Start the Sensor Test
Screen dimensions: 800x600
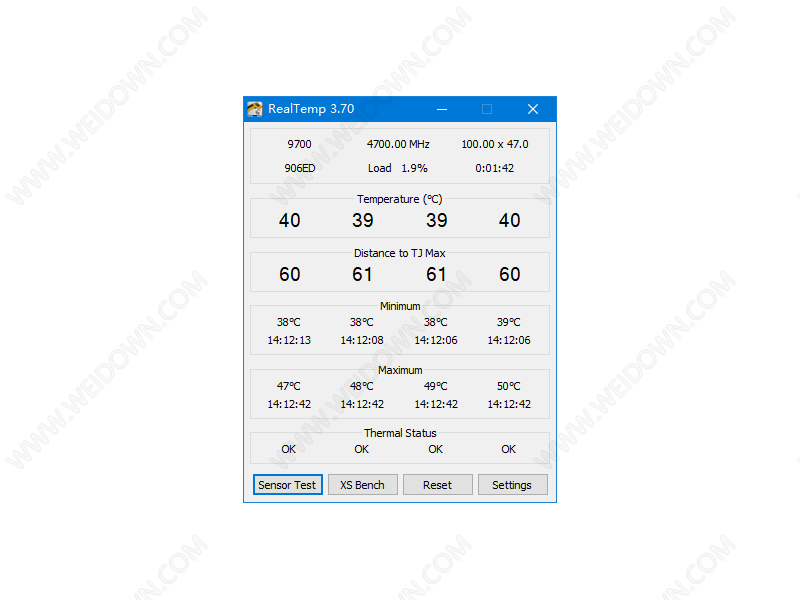tap(287, 485)
